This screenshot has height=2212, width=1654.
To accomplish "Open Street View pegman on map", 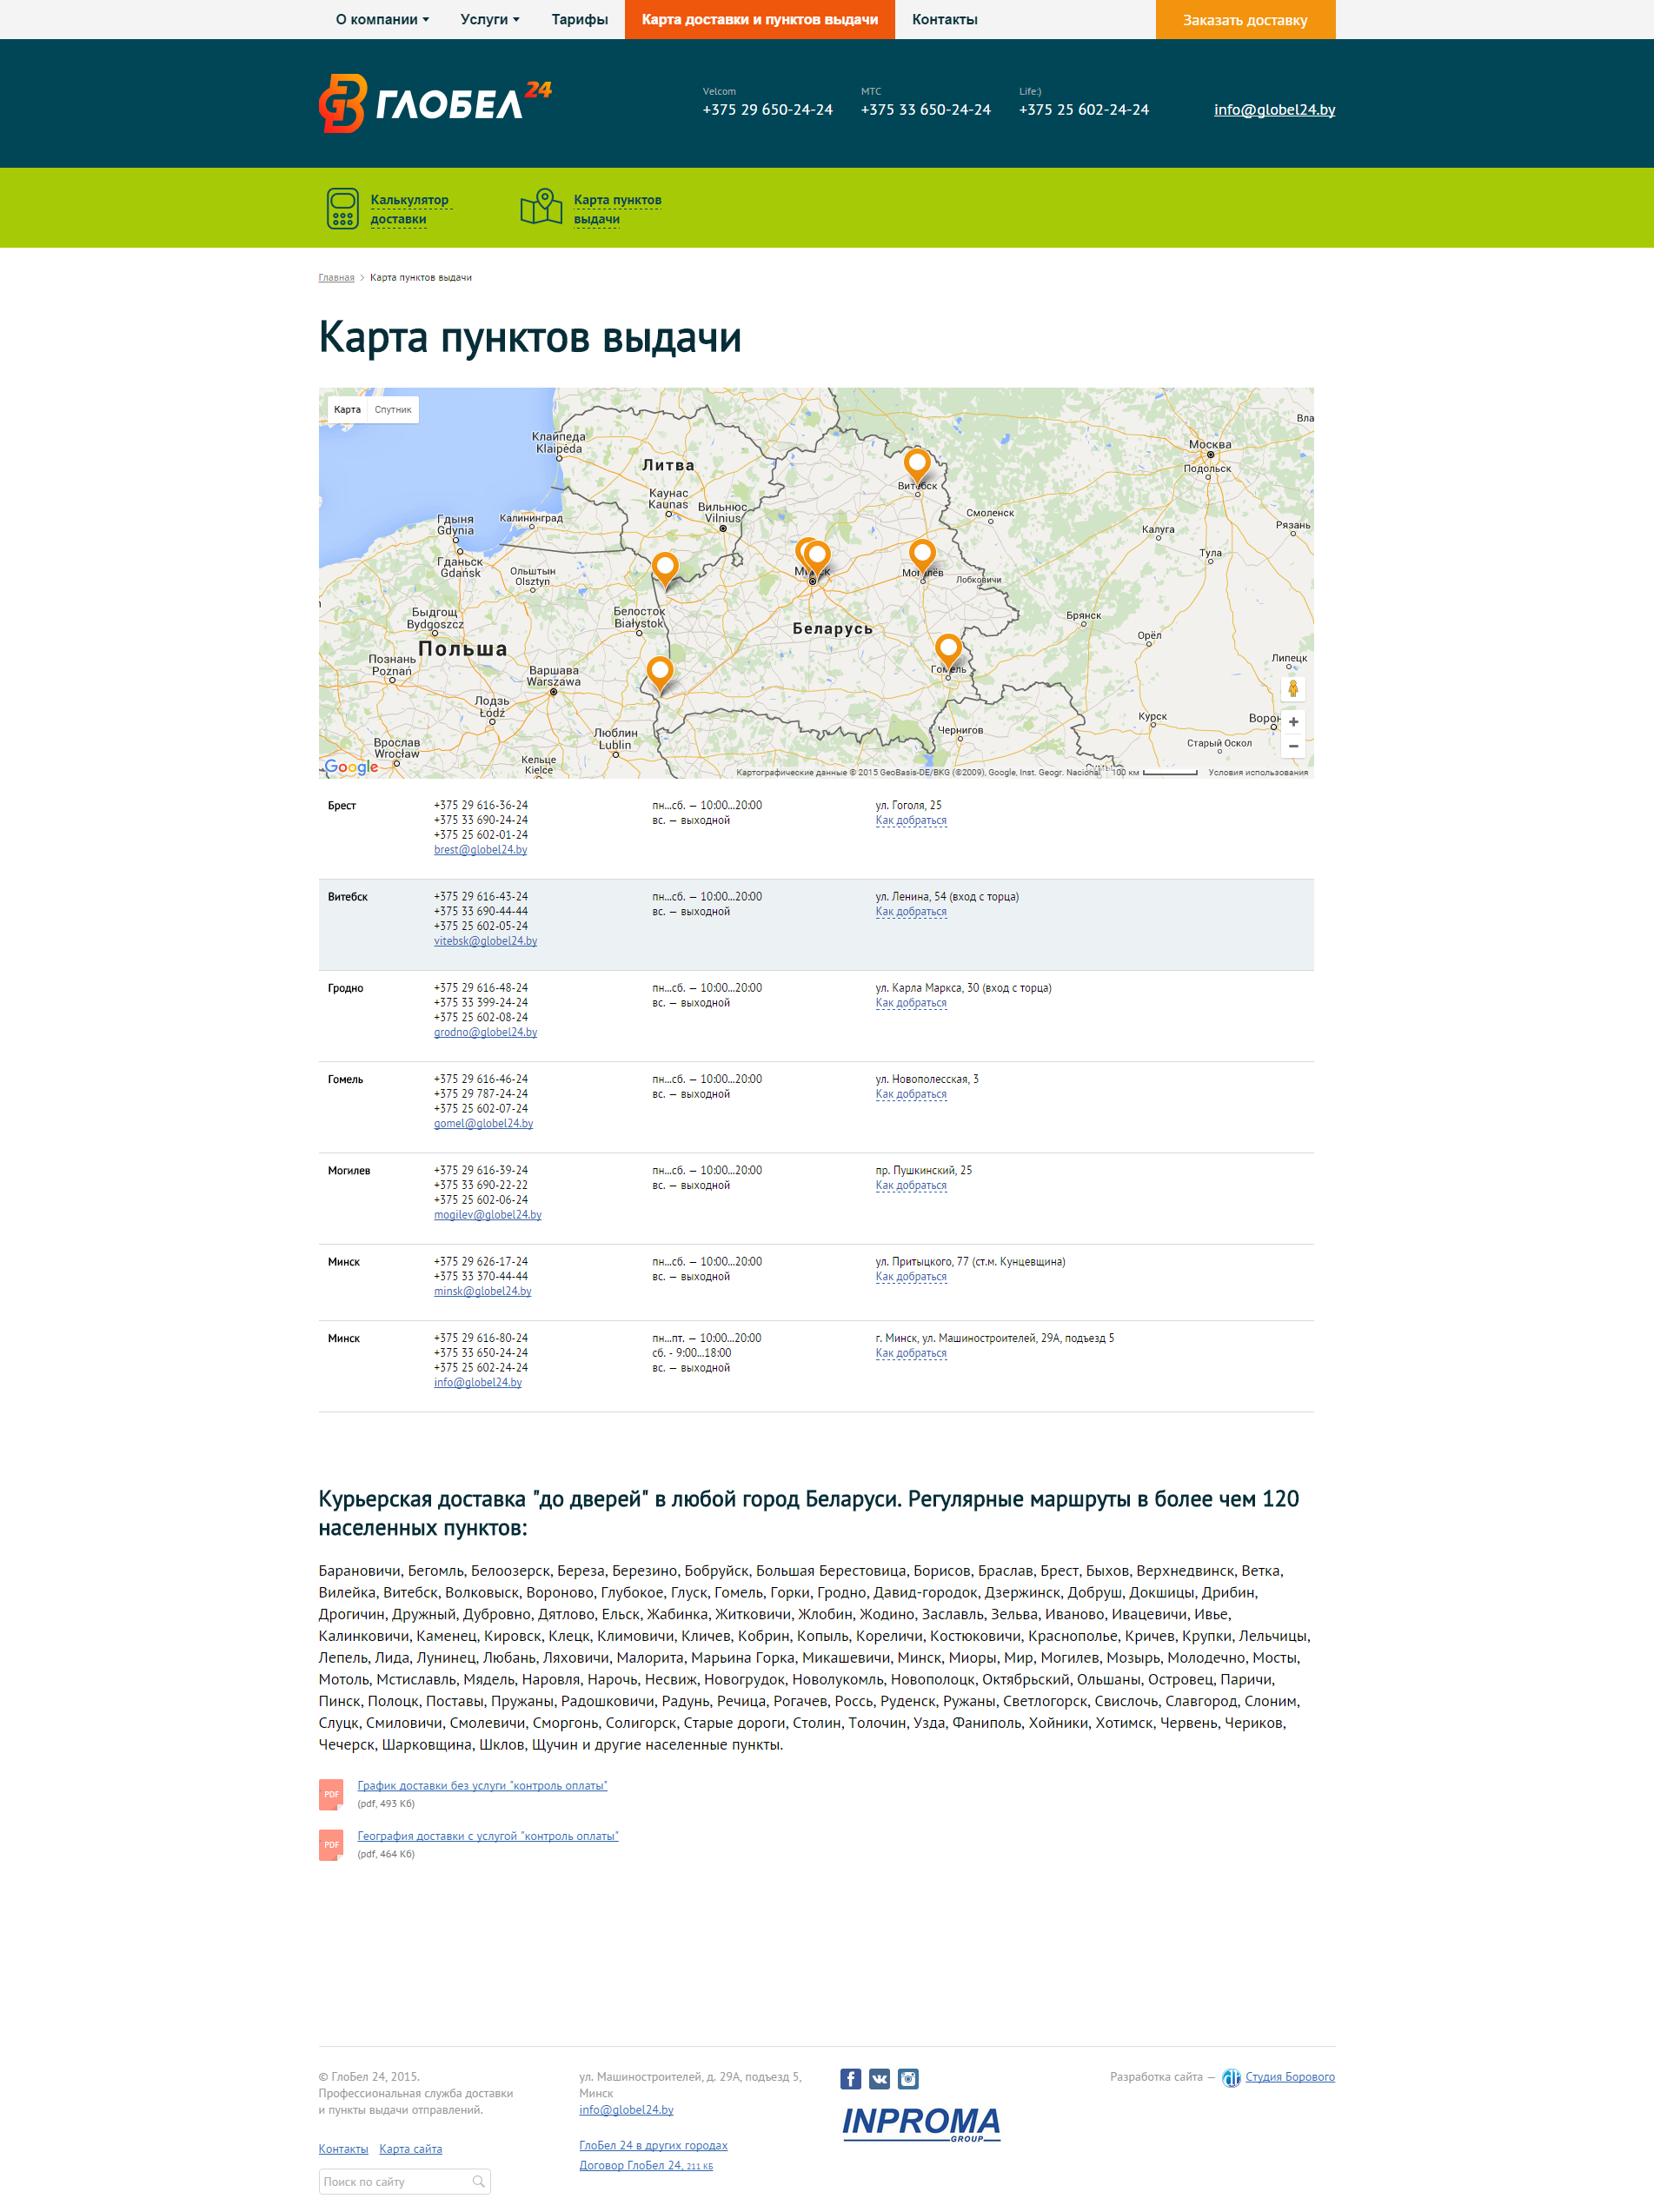I will 1293,688.
